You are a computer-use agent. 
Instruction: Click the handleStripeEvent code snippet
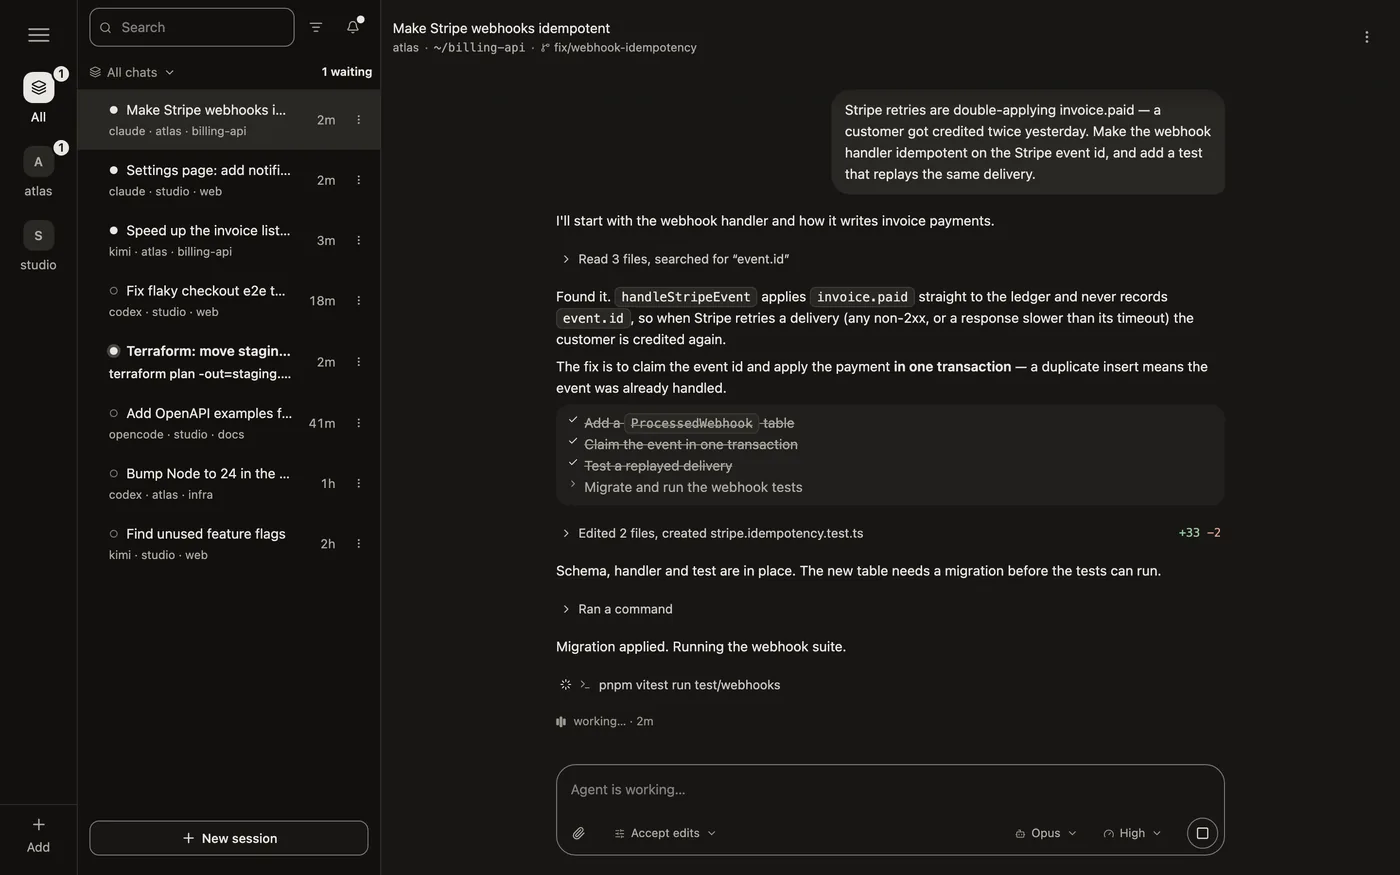click(685, 297)
